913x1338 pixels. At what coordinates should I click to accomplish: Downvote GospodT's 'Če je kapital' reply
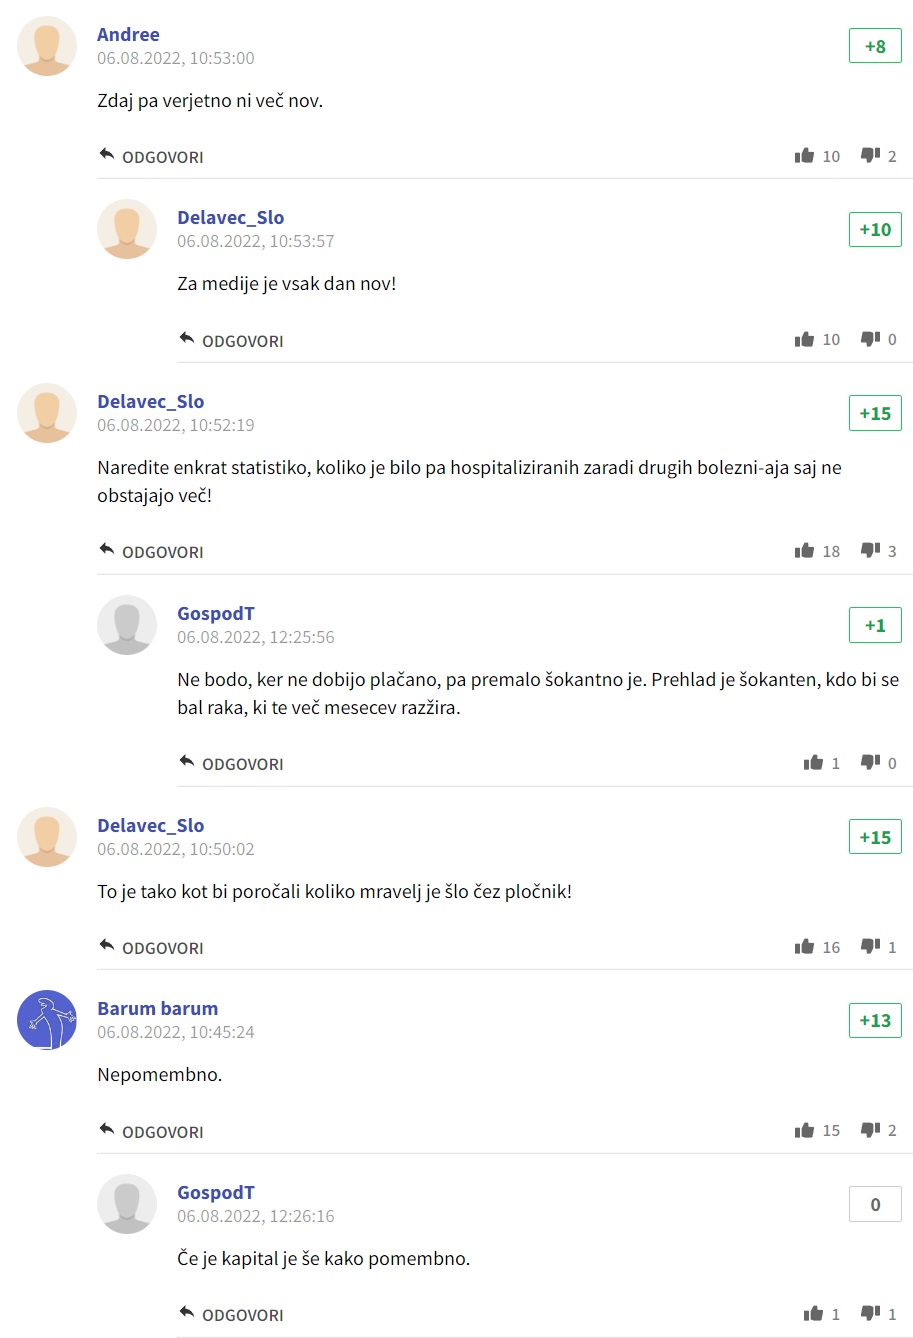click(x=871, y=1314)
